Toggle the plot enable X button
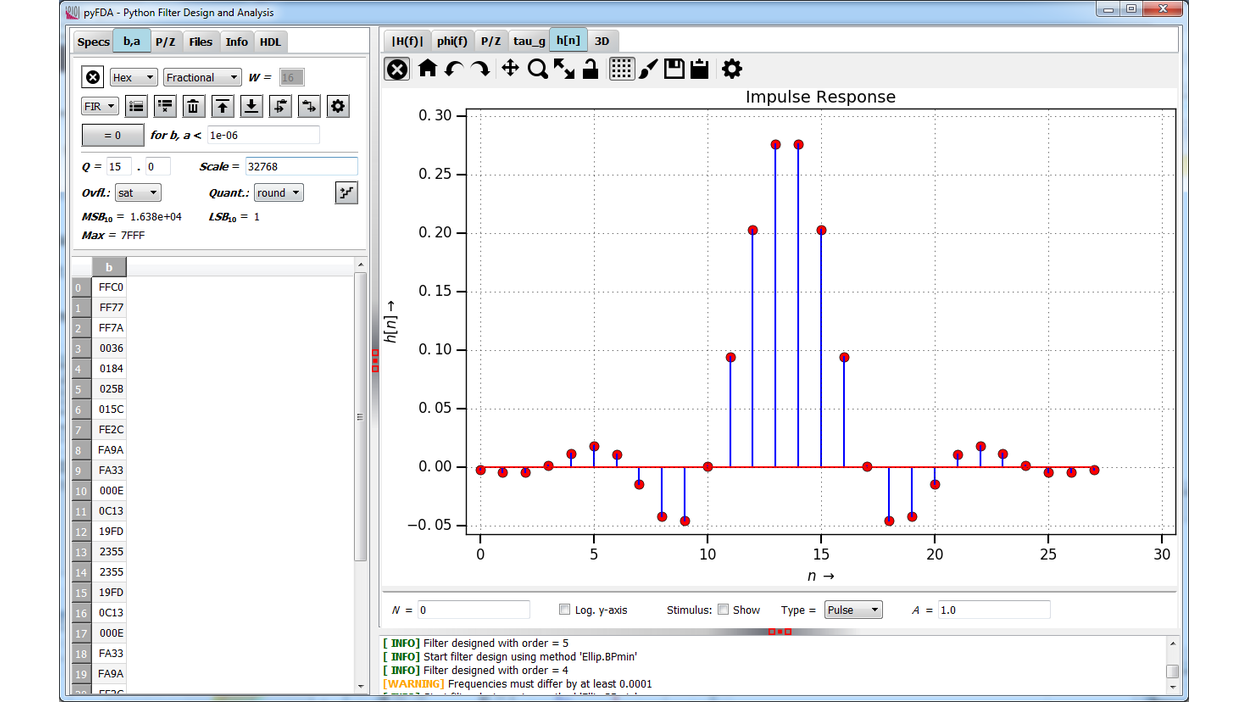The height and width of the screenshot is (702, 1248). 397,69
